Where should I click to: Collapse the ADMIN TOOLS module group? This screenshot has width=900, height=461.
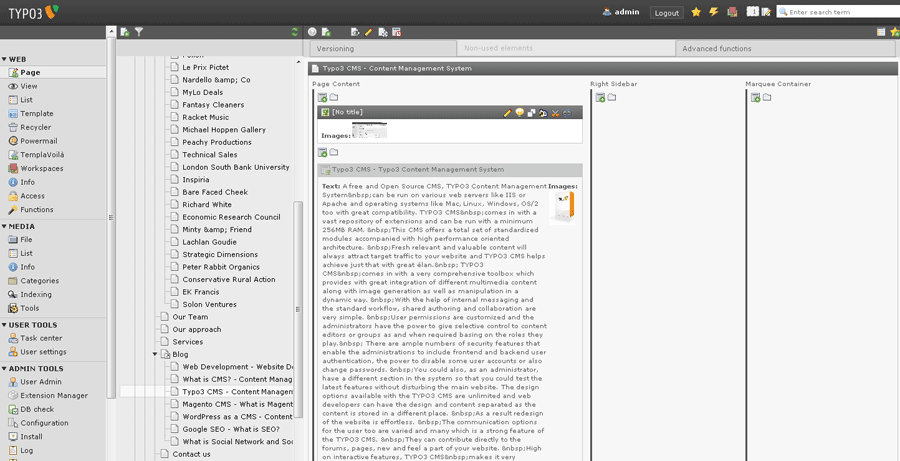tap(3, 369)
